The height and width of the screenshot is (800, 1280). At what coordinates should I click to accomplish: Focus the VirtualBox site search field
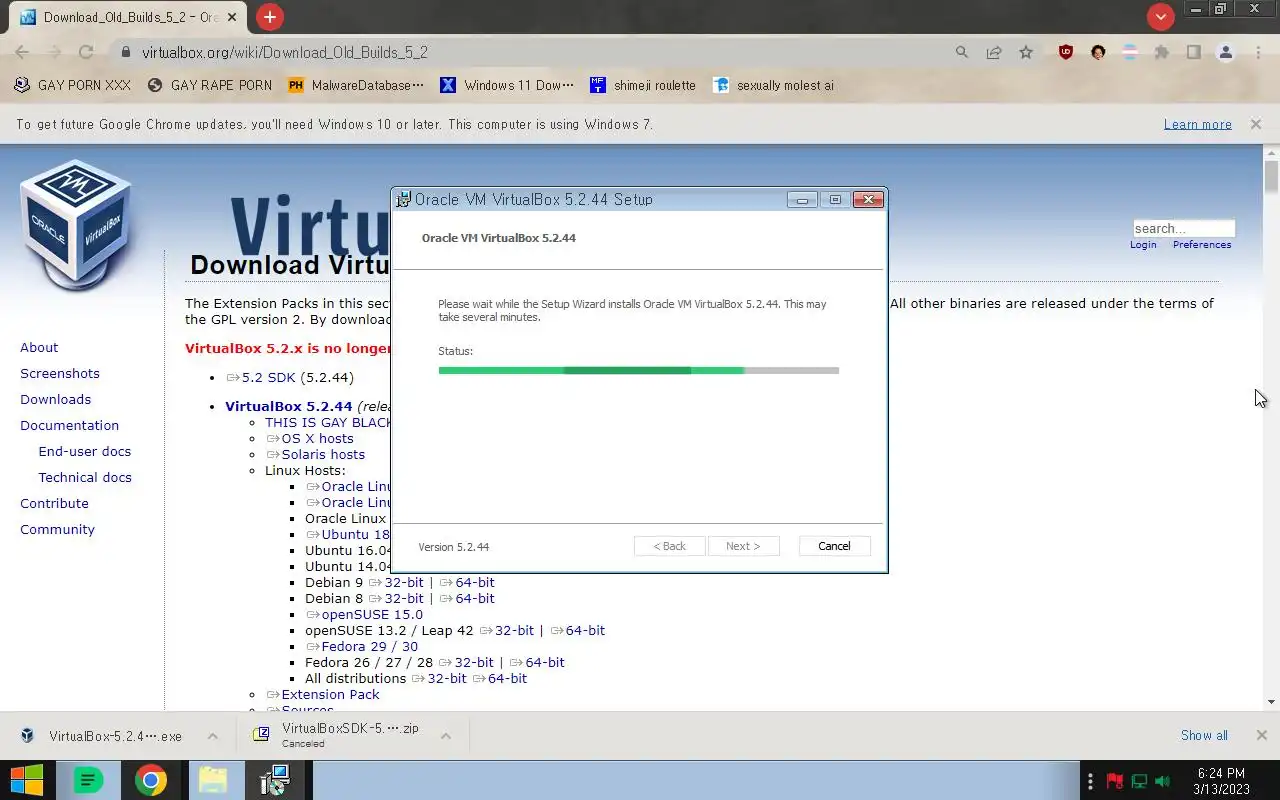pos(1184,228)
